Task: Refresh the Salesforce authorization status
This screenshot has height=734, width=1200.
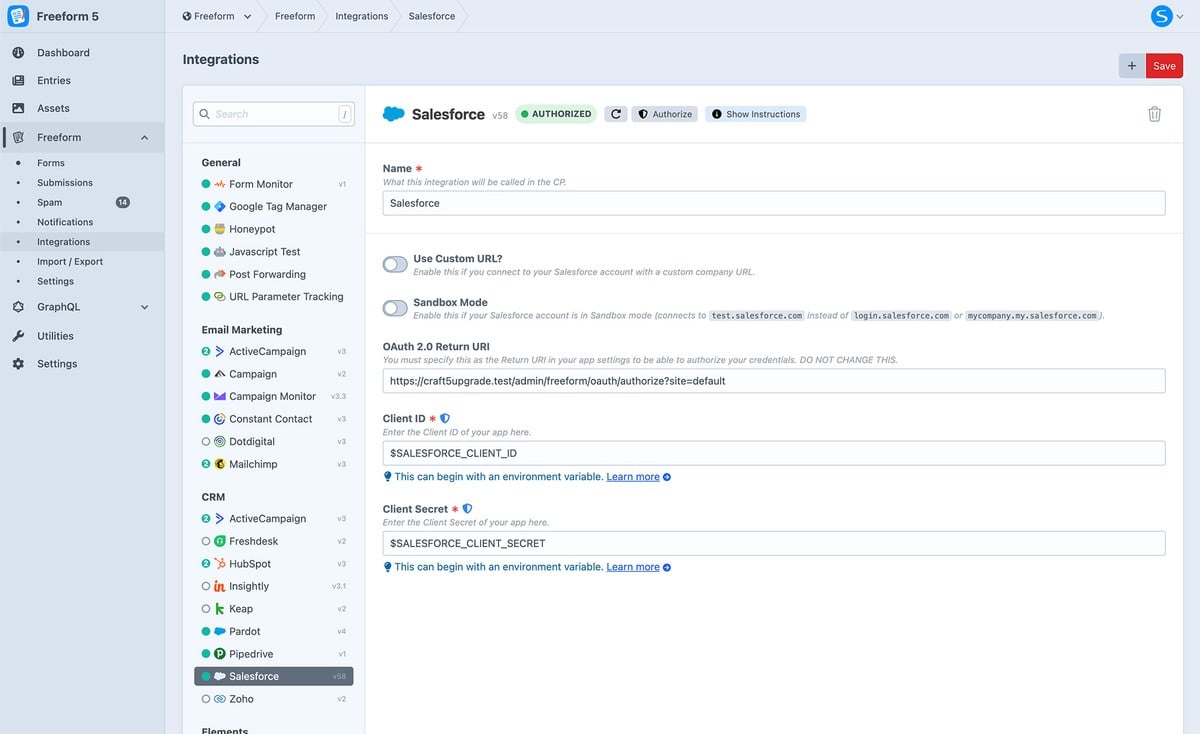Action: [616, 114]
